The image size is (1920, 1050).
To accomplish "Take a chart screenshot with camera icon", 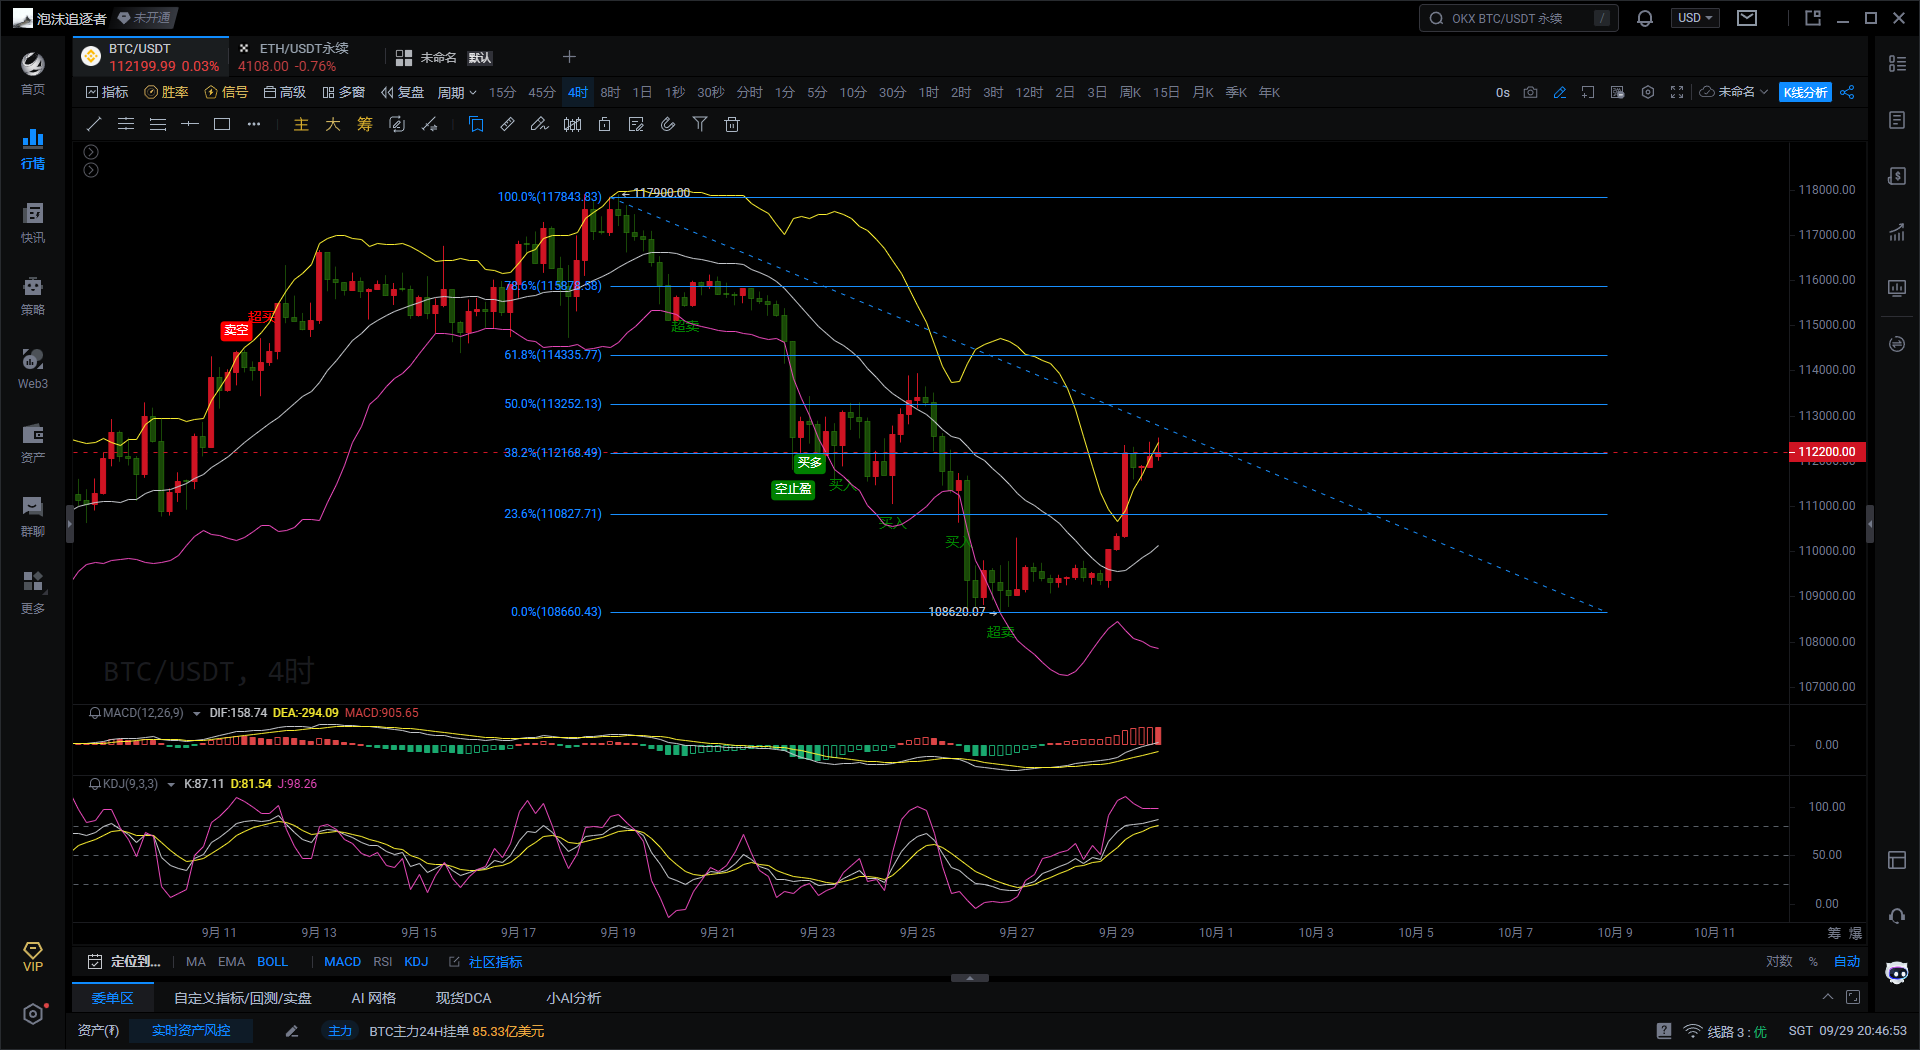I will pyautogui.click(x=1530, y=92).
